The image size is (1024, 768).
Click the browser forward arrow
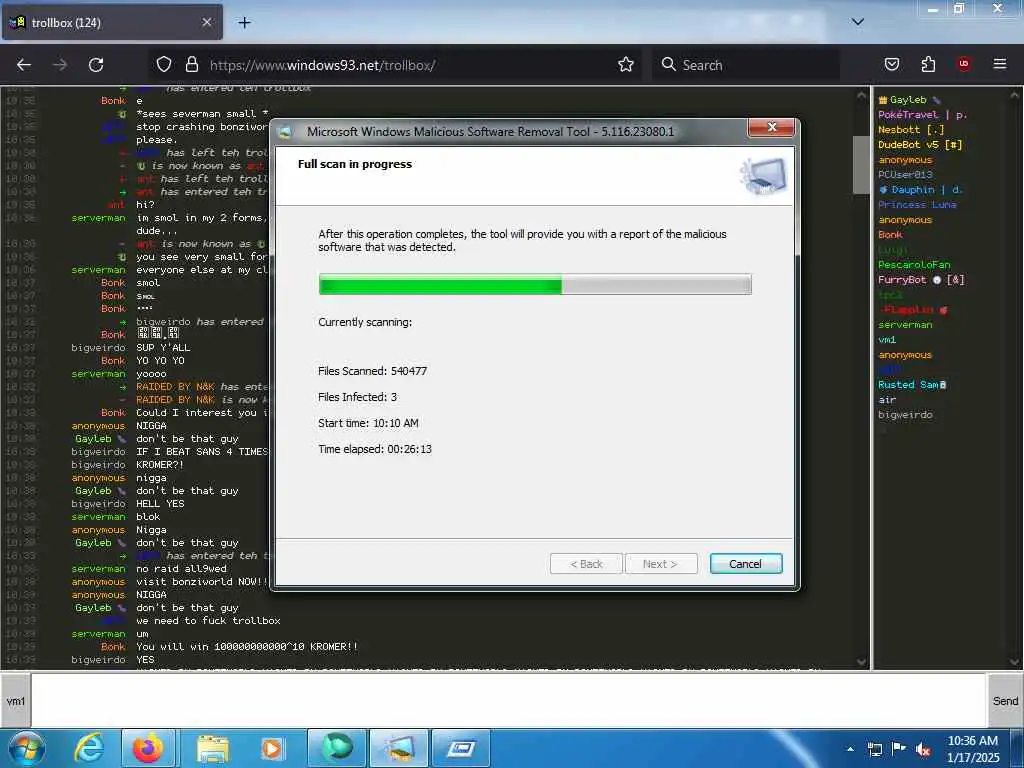[60, 65]
